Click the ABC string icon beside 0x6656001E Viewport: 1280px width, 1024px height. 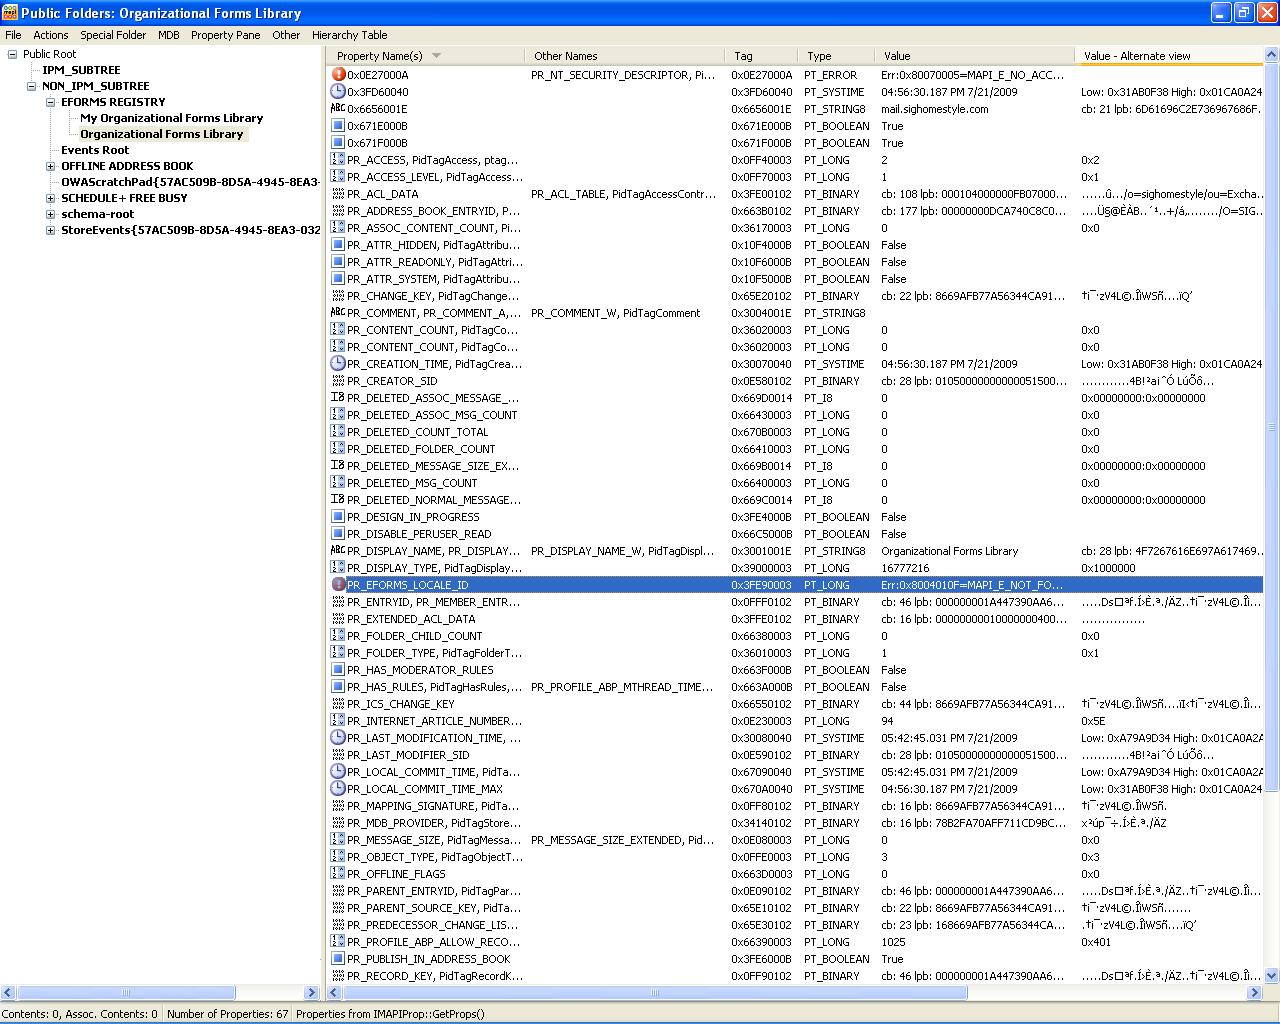pos(338,109)
